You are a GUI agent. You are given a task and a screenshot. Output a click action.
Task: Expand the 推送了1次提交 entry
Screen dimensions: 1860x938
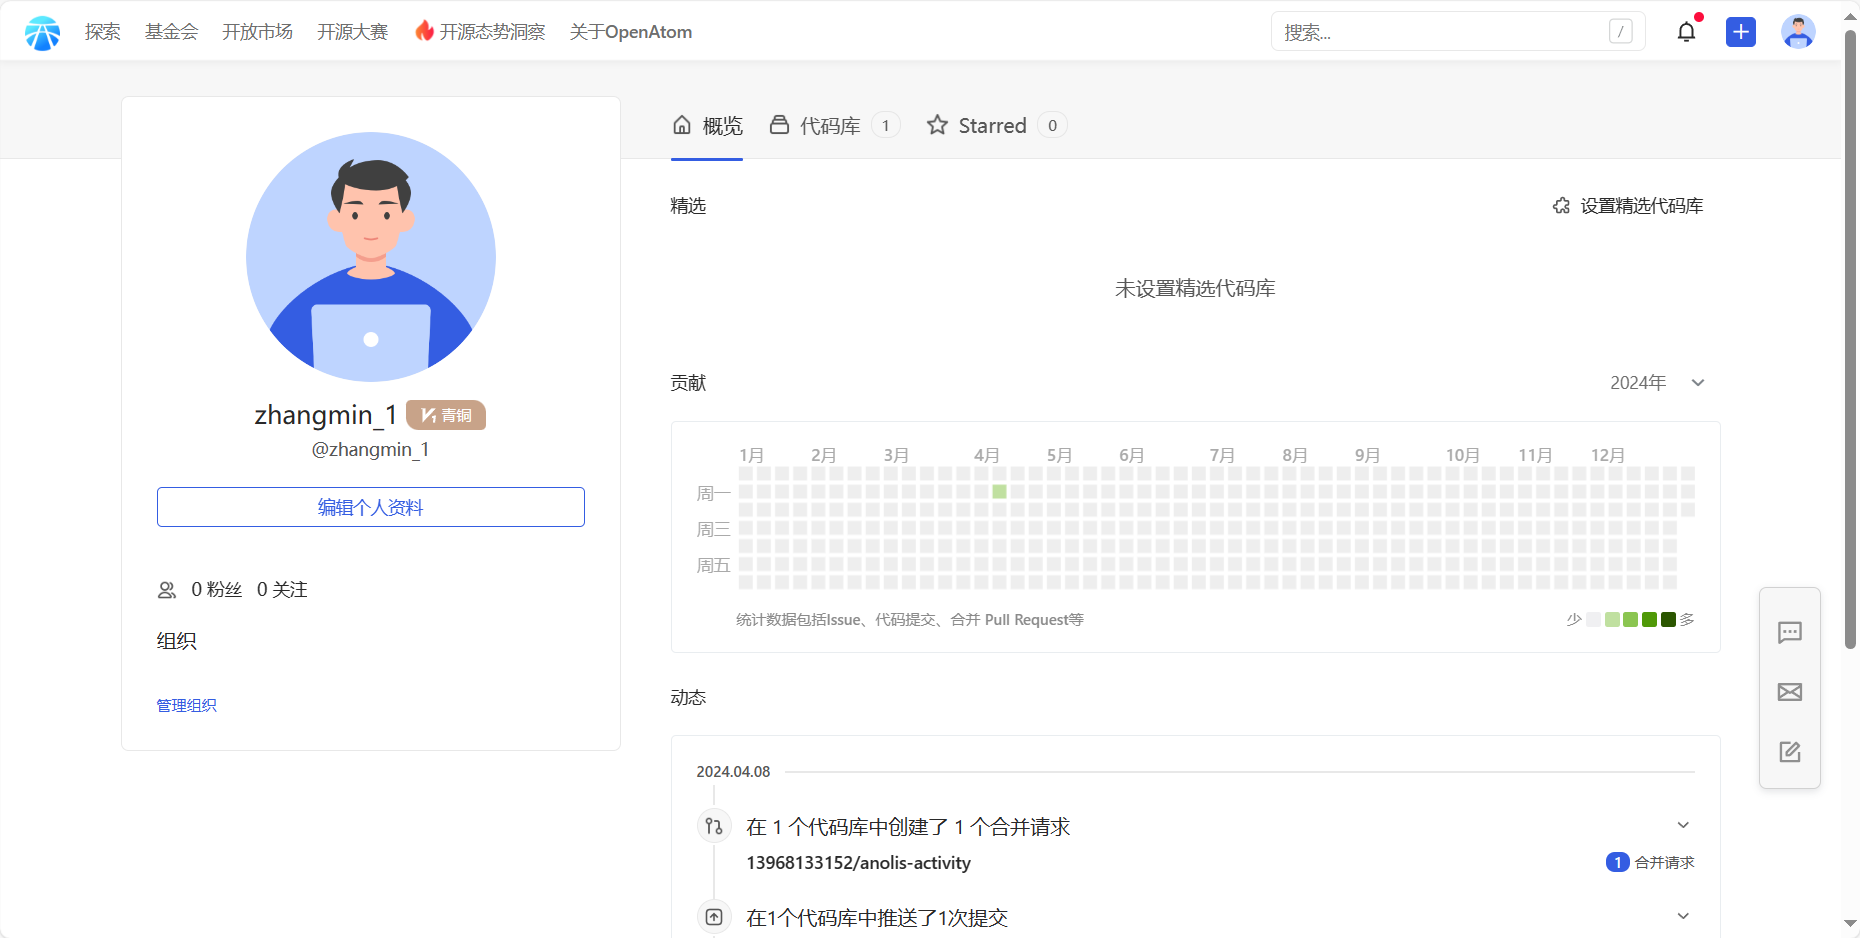pyautogui.click(x=1683, y=916)
